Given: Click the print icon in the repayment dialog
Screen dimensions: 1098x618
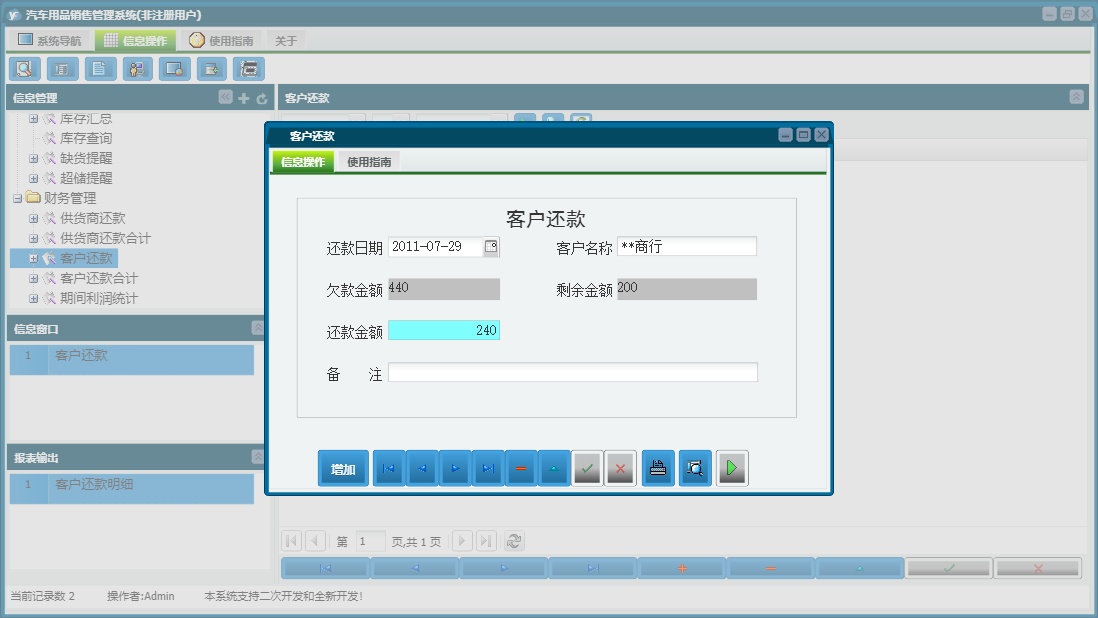Looking at the screenshot, I should pyautogui.click(x=657, y=467).
